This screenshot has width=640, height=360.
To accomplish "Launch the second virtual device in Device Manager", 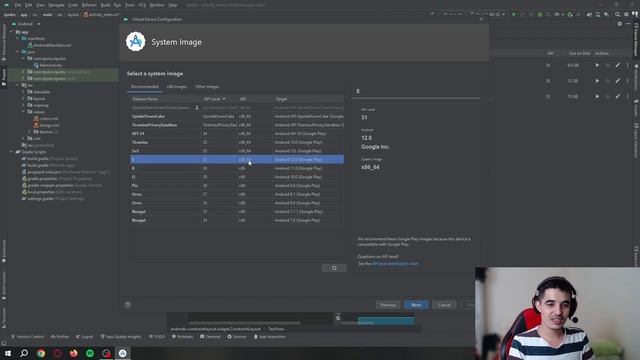I will (x=597, y=81).
